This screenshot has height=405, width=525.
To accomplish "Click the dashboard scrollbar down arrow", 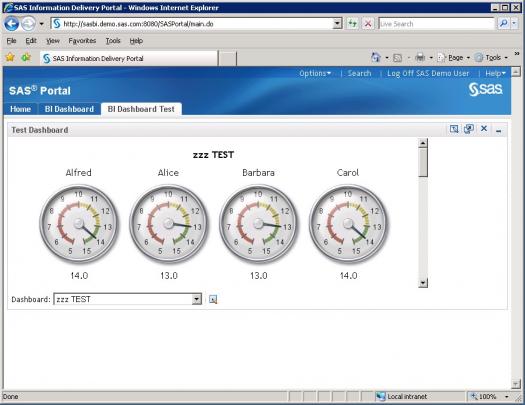I will point(423,283).
